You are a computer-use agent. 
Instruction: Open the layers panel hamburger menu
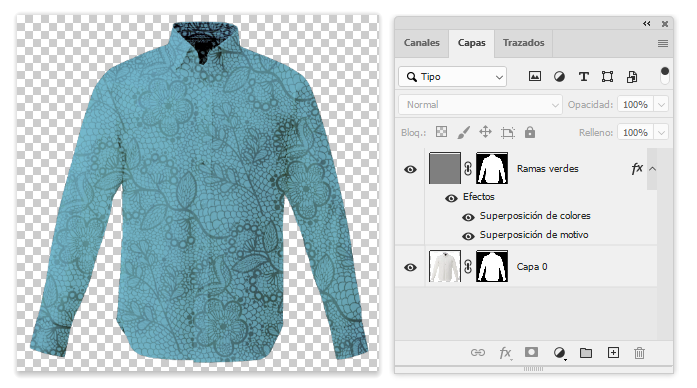tap(663, 43)
